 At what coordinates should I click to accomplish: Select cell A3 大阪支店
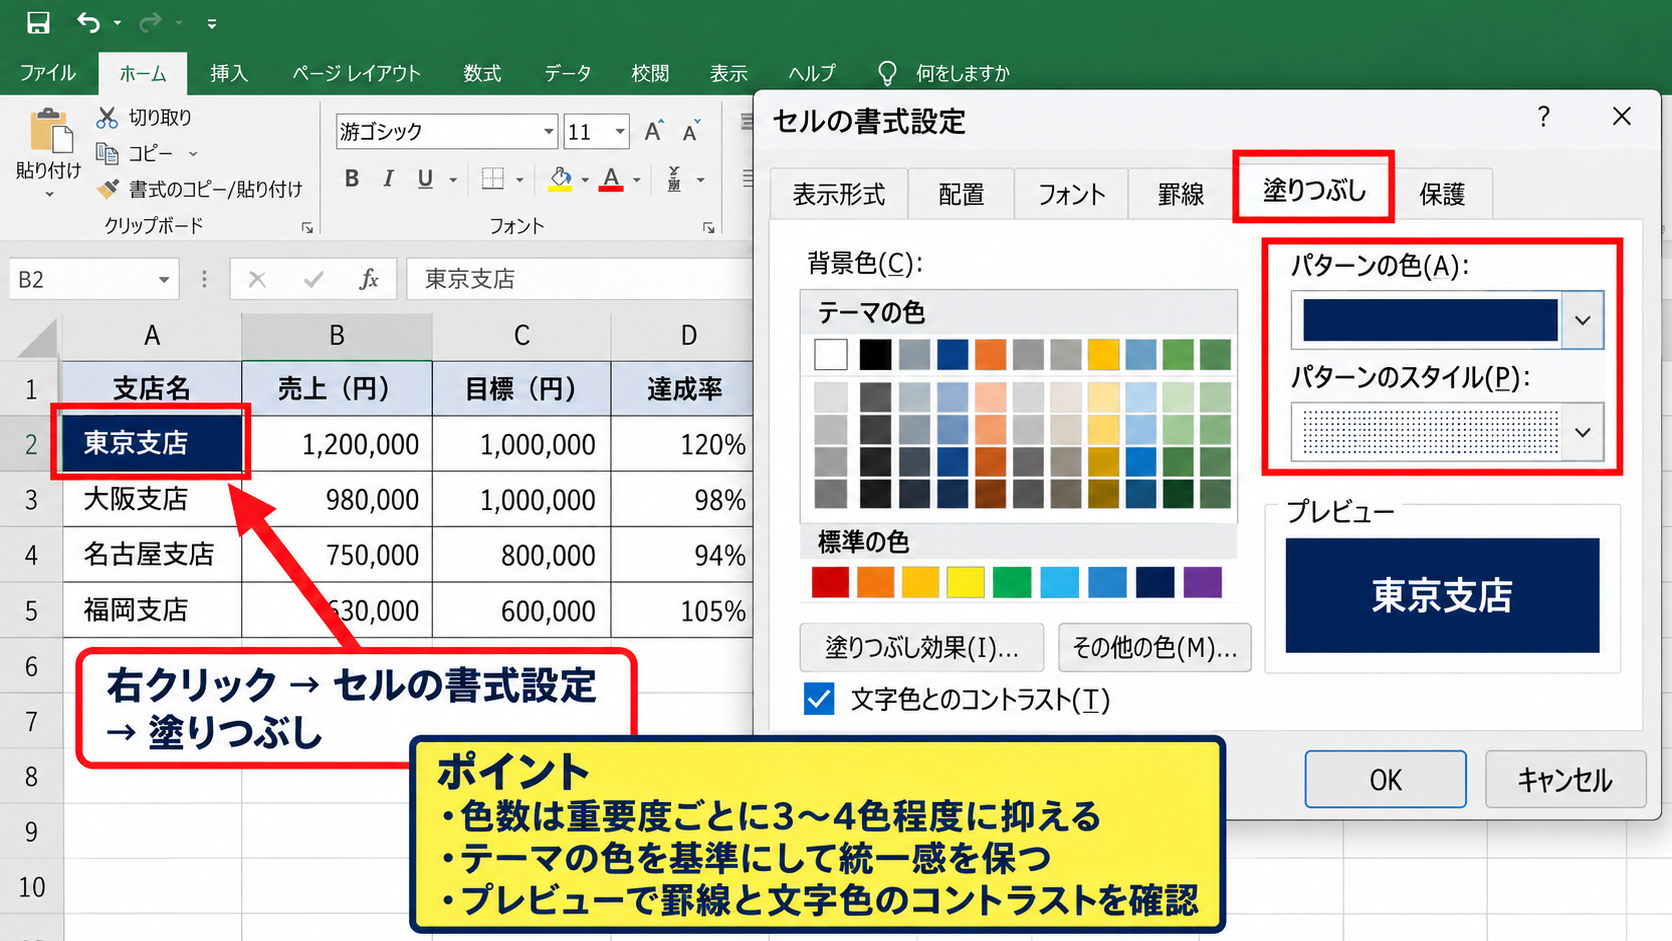152,499
